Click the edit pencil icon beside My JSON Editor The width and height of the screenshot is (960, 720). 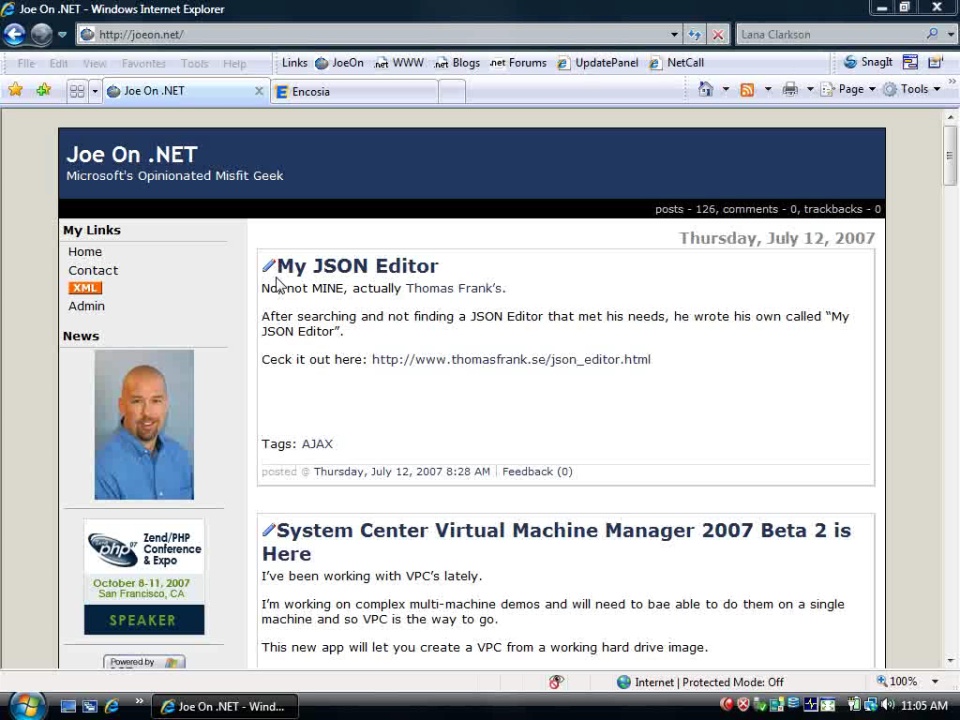tap(268, 265)
